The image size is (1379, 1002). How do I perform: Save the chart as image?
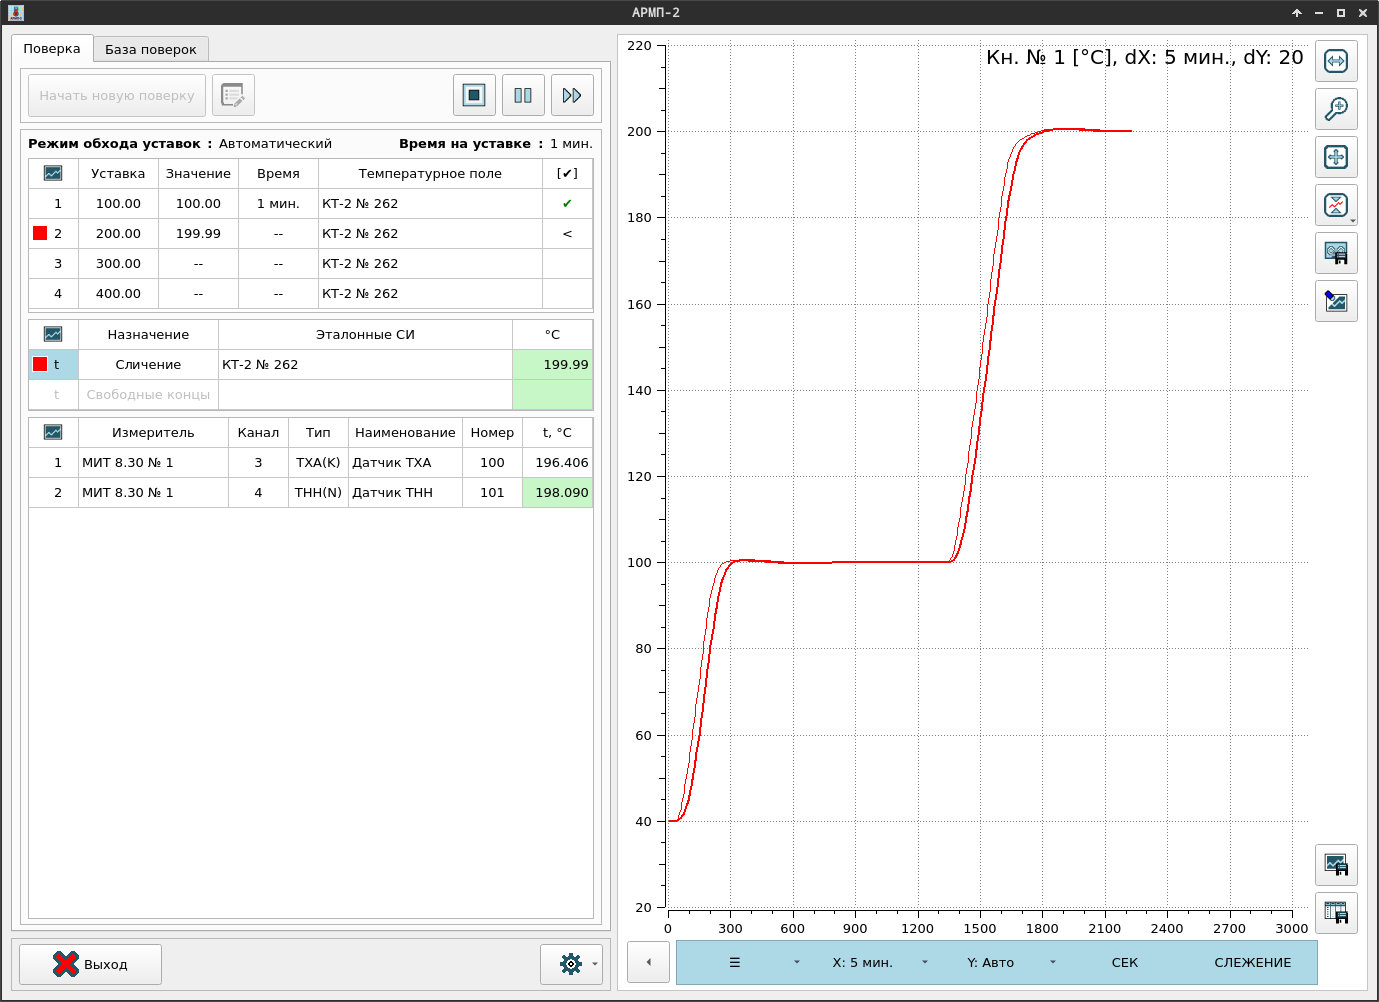point(1336,865)
